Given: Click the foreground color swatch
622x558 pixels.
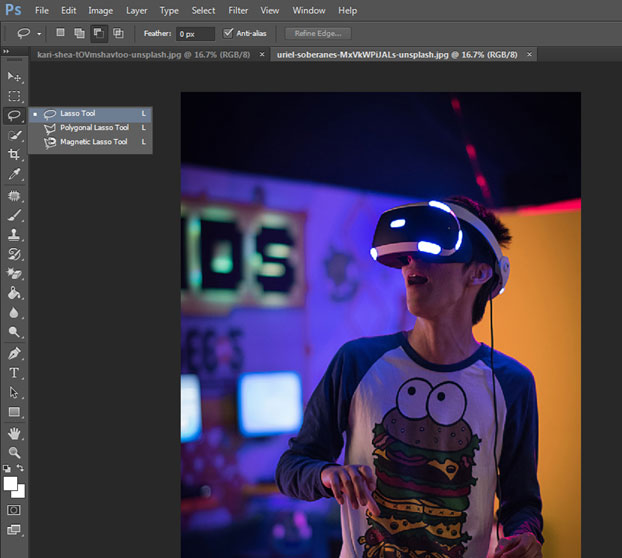Looking at the screenshot, I should coord(11,484).
